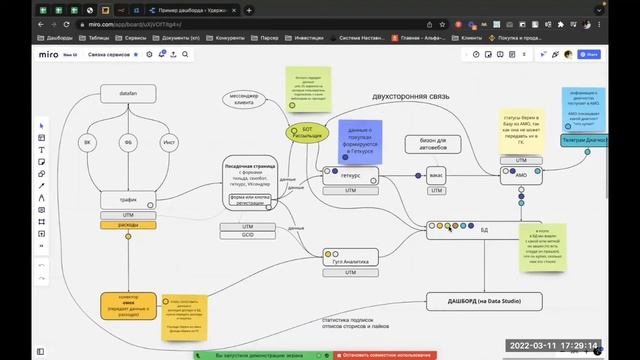The image size is (640, 360).
Task: Open the Сервисы bookmarks folder
Action: [x=131, y=38]
